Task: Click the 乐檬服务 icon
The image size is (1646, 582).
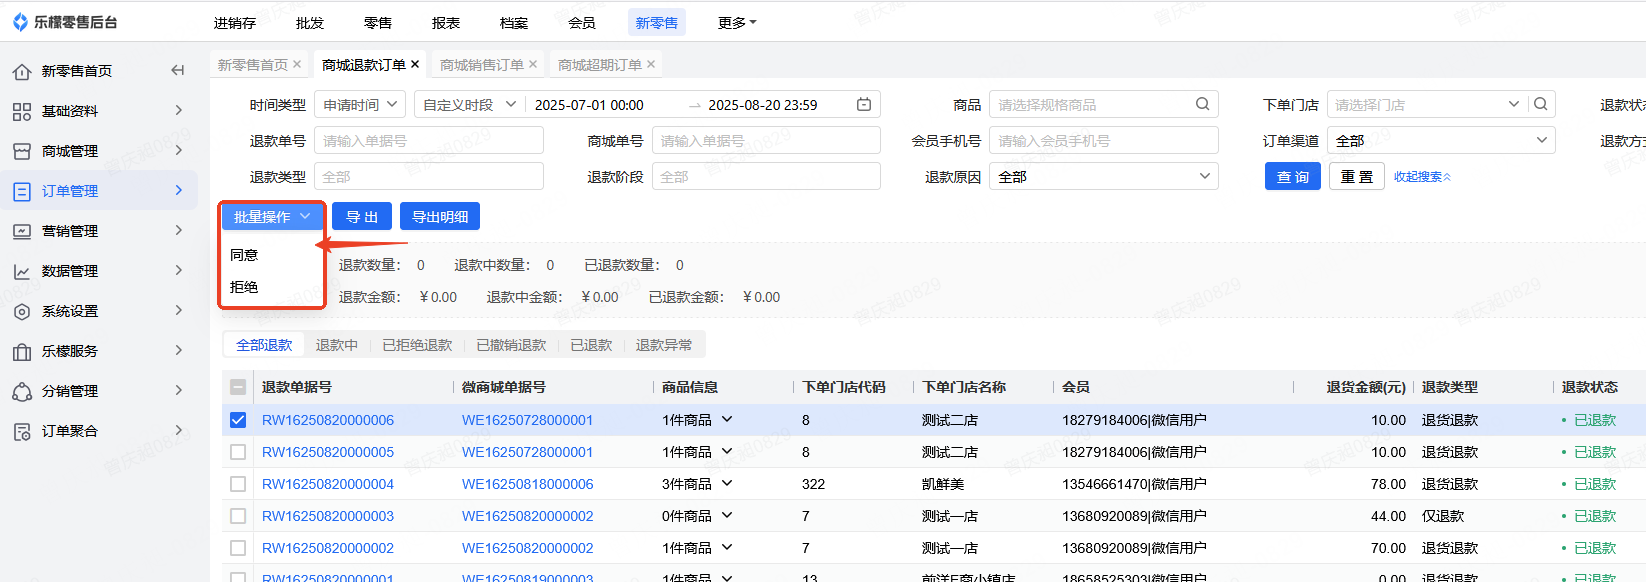Action: [22, 351]
